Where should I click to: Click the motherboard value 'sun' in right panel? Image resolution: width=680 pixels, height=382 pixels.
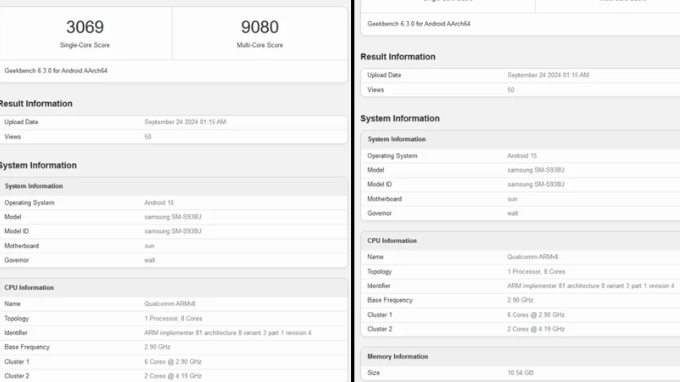(x=513, y=199)
